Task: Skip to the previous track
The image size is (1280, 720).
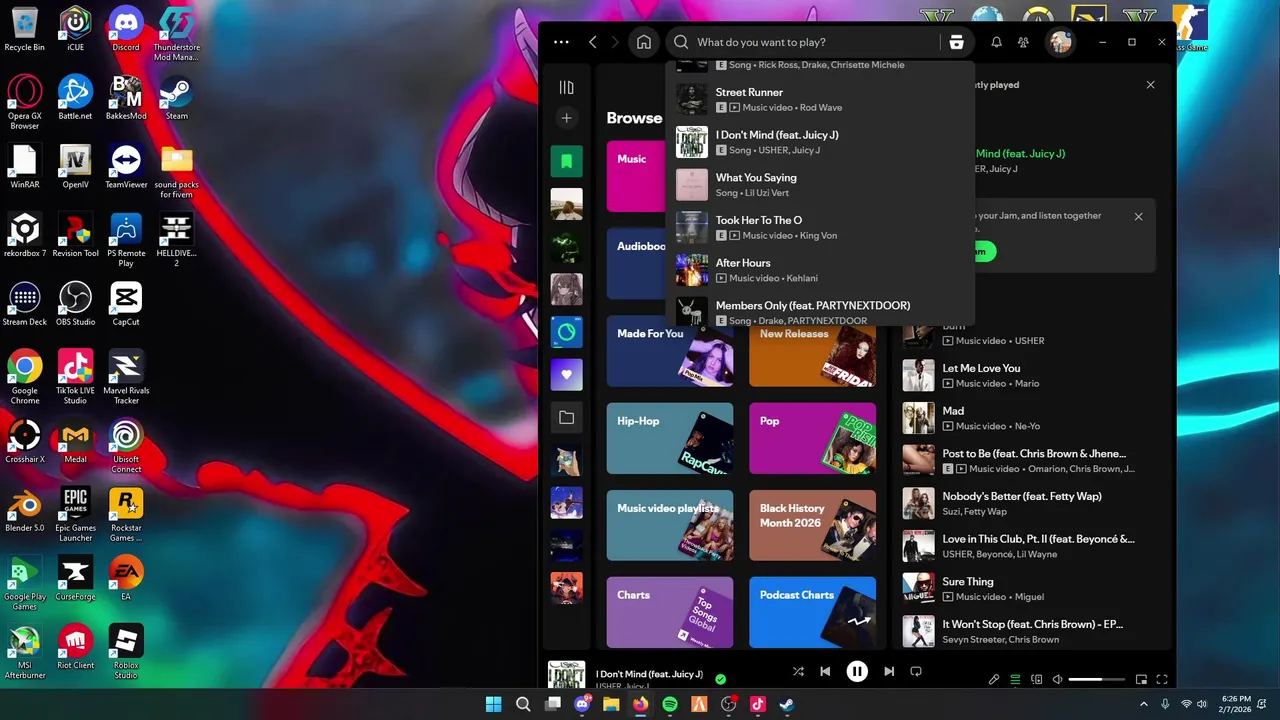Action: coord(825,672)
